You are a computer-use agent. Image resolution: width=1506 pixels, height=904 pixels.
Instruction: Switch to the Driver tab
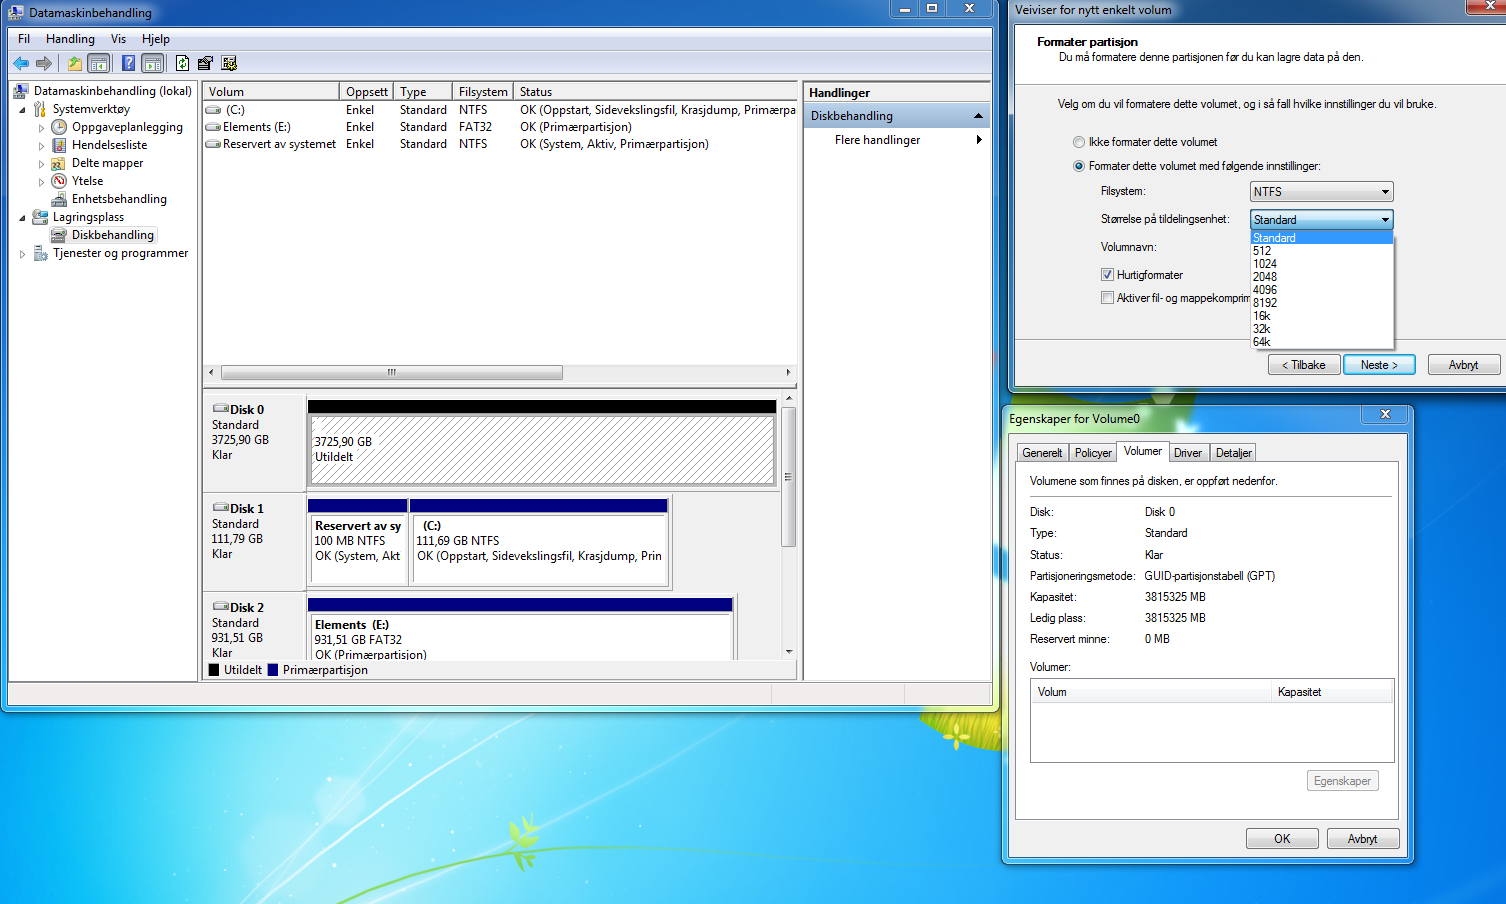pos(1188,453)
